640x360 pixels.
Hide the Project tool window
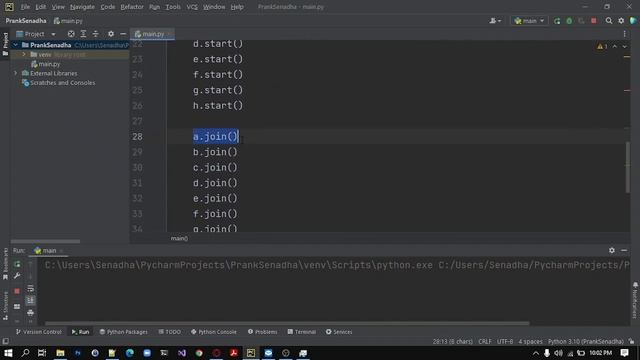point(123,34)
